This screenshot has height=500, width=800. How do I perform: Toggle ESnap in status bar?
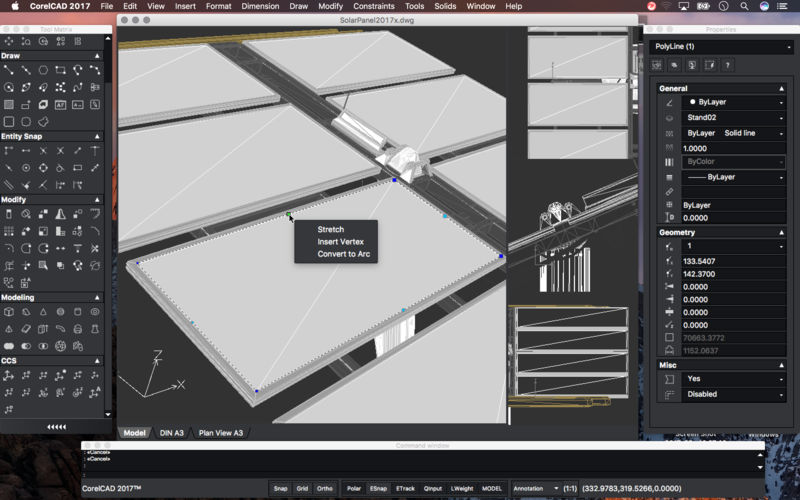pos(378,488)
